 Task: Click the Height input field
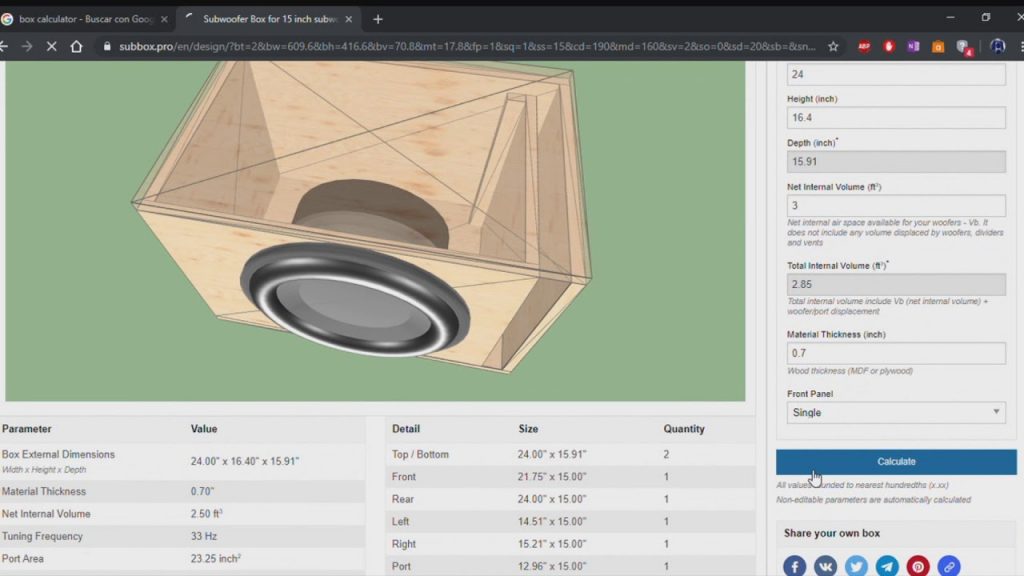[x=895, y=118]
